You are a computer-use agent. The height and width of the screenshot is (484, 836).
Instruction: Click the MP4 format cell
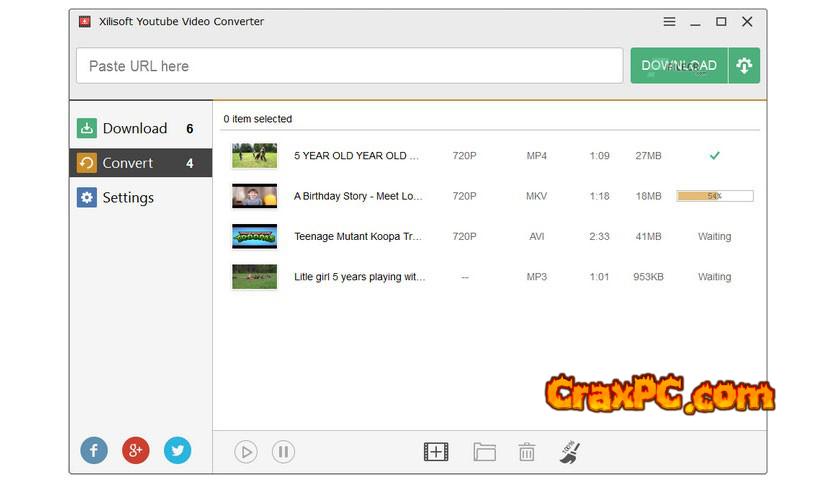(x=536, y=156)
